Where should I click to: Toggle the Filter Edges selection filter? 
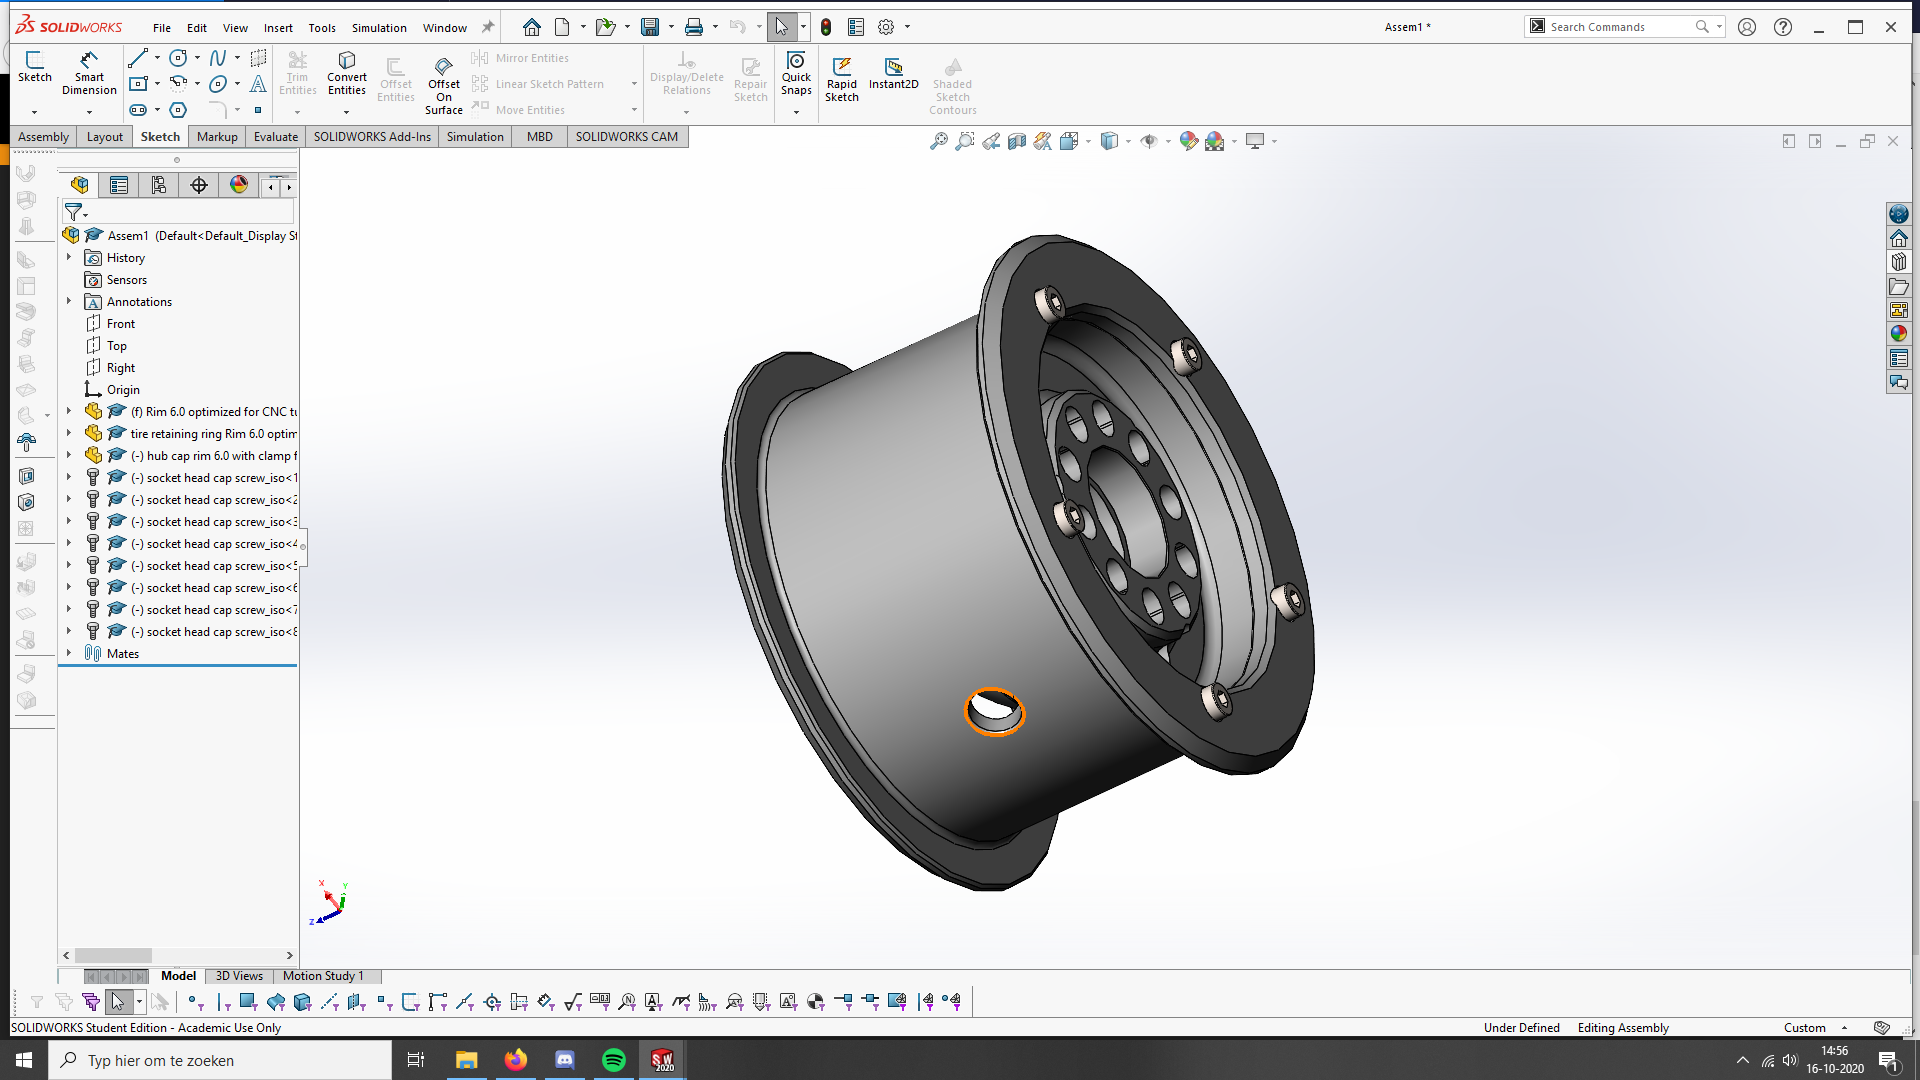(222, 1001)
